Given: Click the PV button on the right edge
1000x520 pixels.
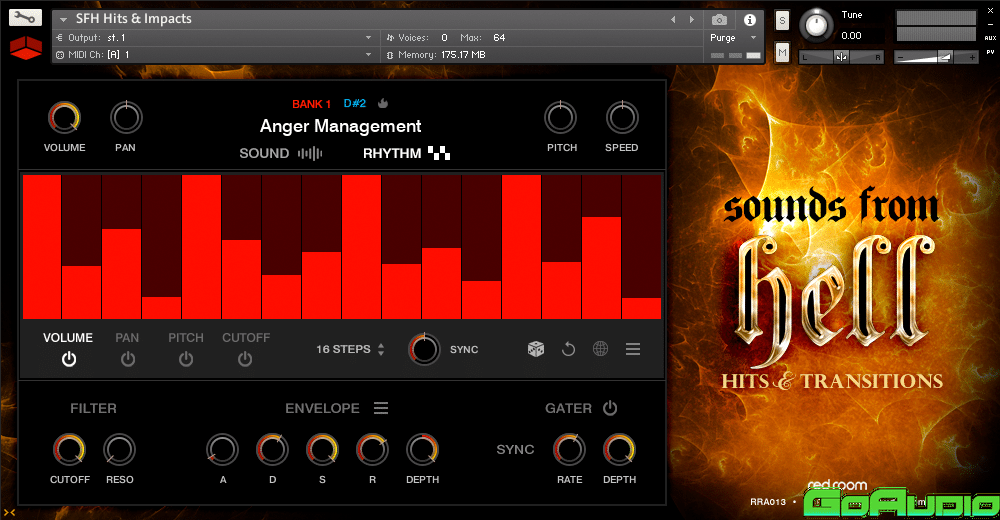Looking at the screenshot, I should [x=990, y=52].
